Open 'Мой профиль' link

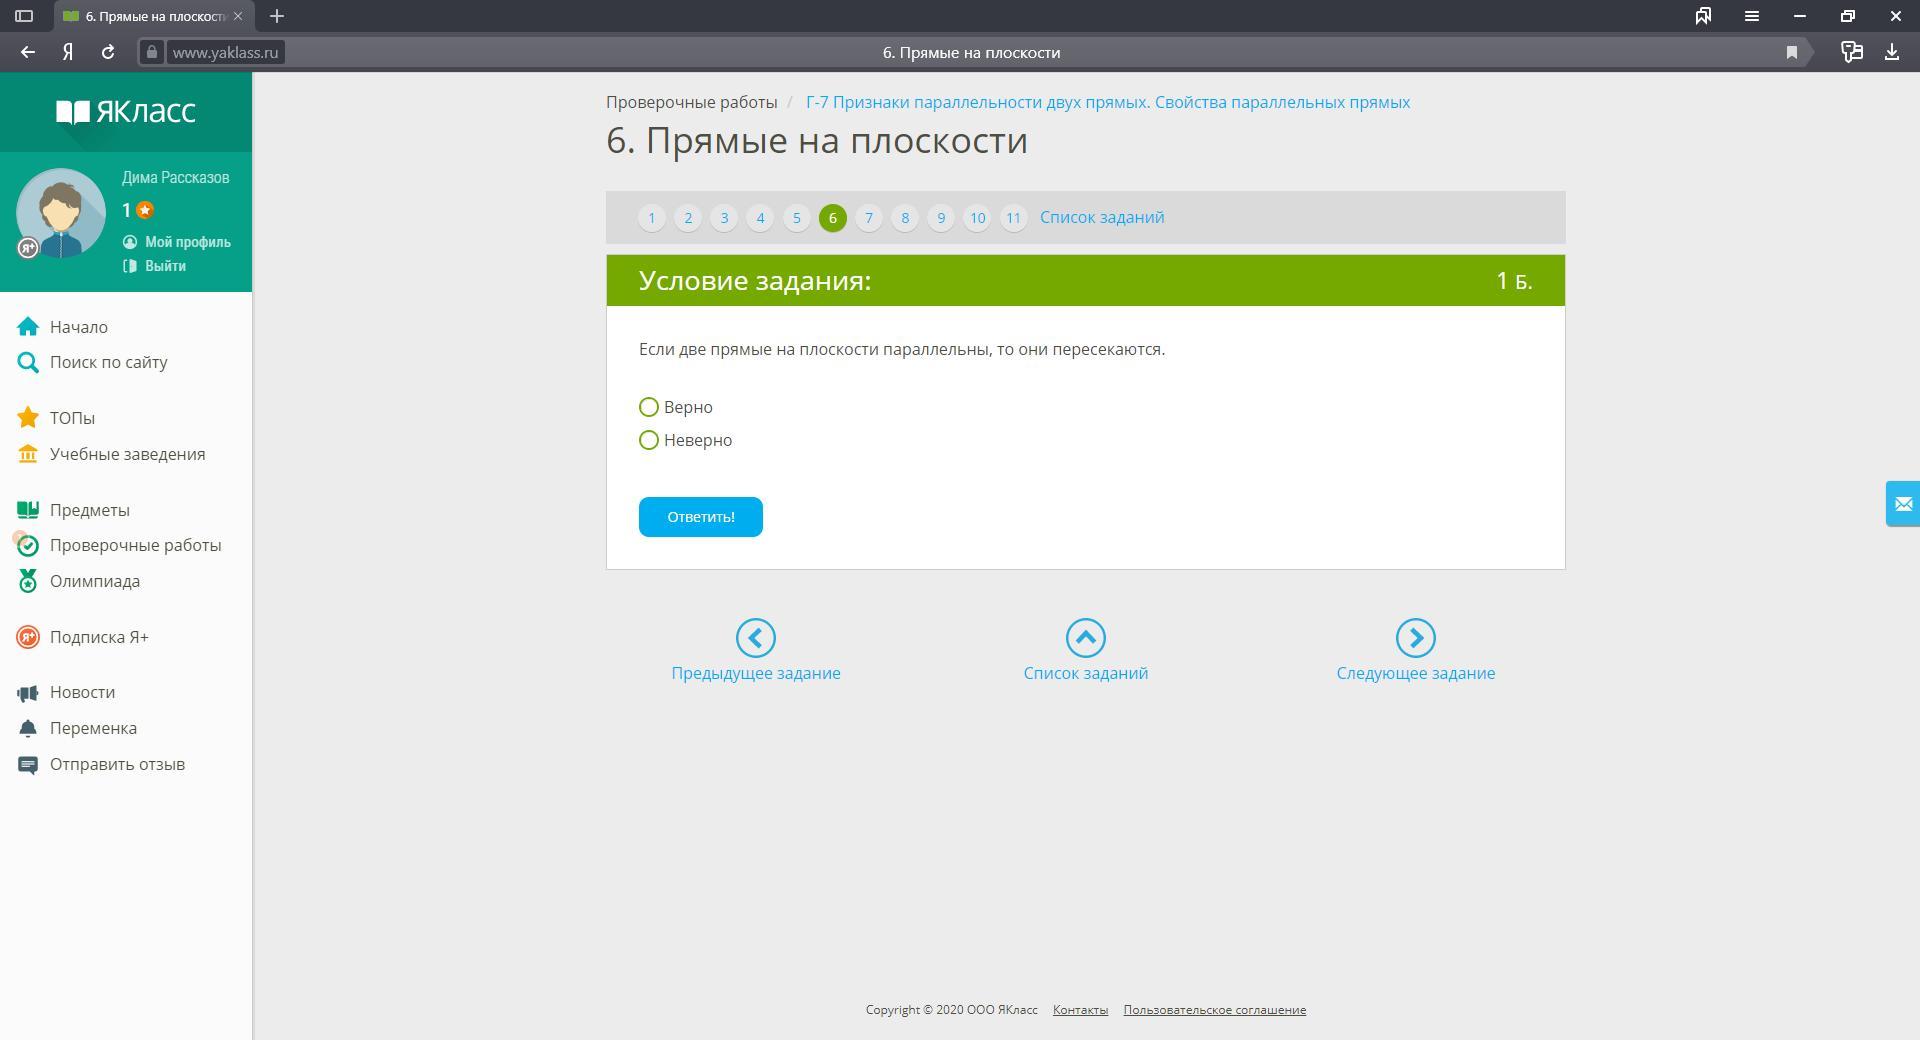188,242
